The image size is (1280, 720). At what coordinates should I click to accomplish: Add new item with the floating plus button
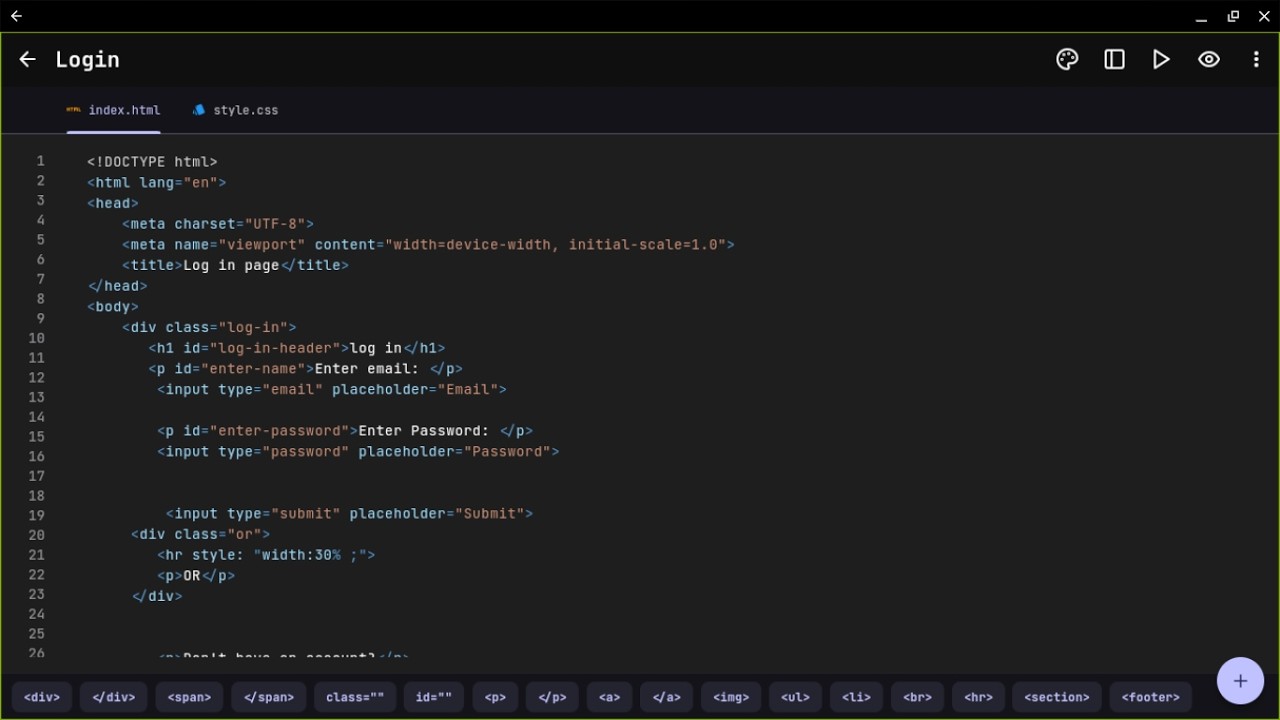pyautogui.click(x=1240, y=681)
